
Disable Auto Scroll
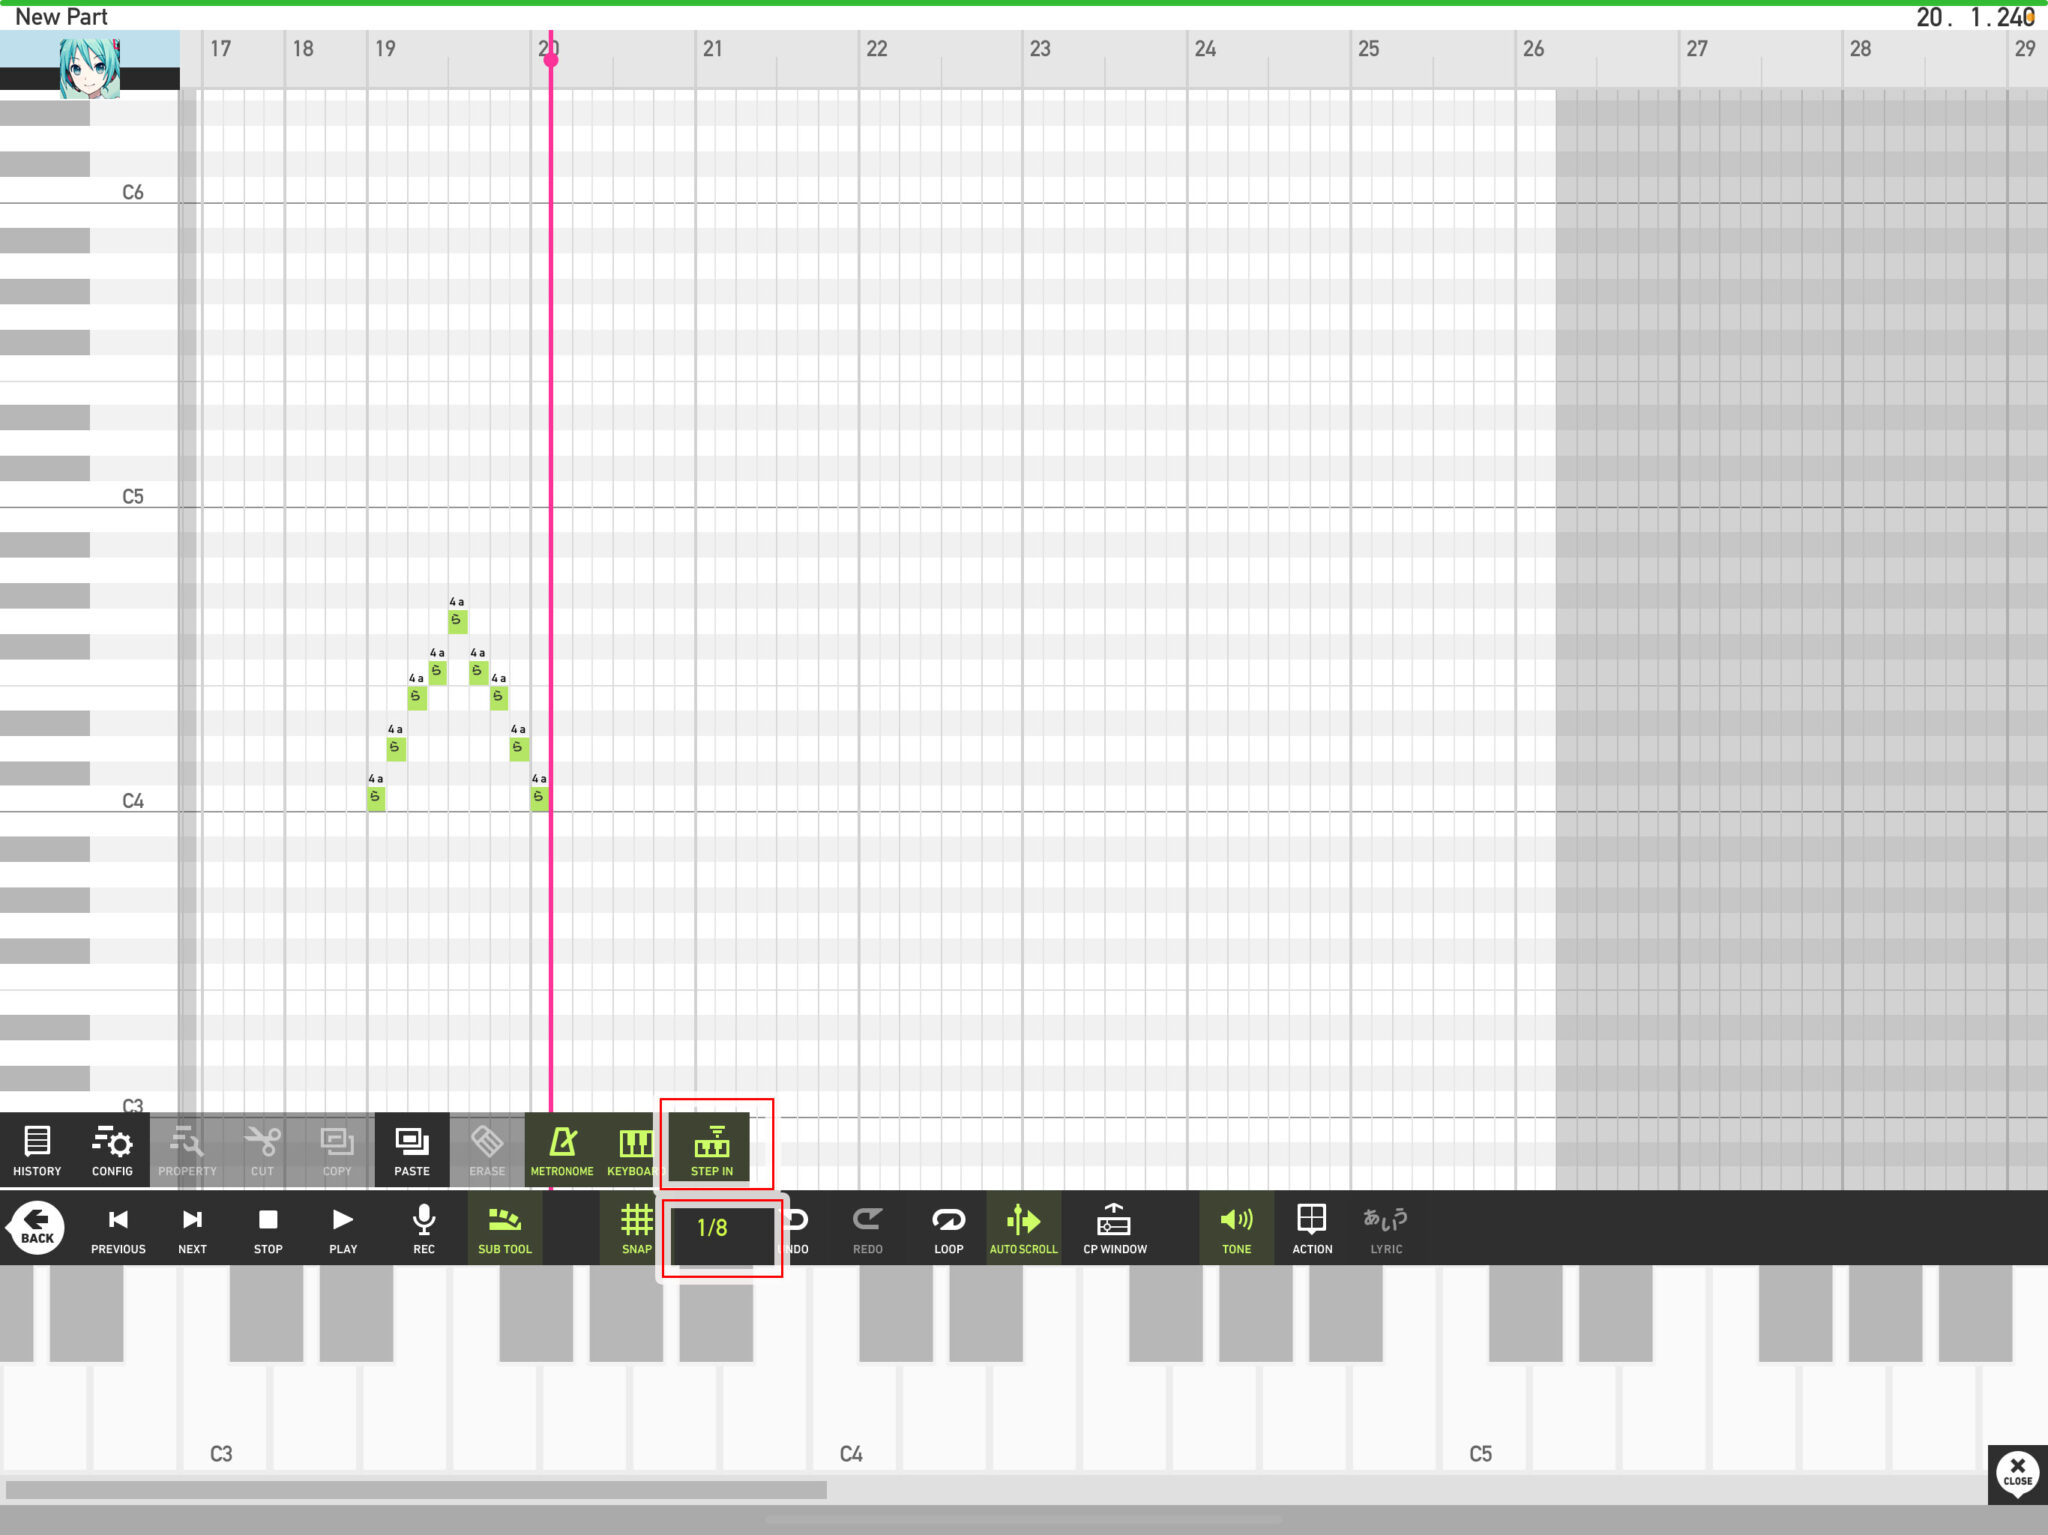1023,1227
